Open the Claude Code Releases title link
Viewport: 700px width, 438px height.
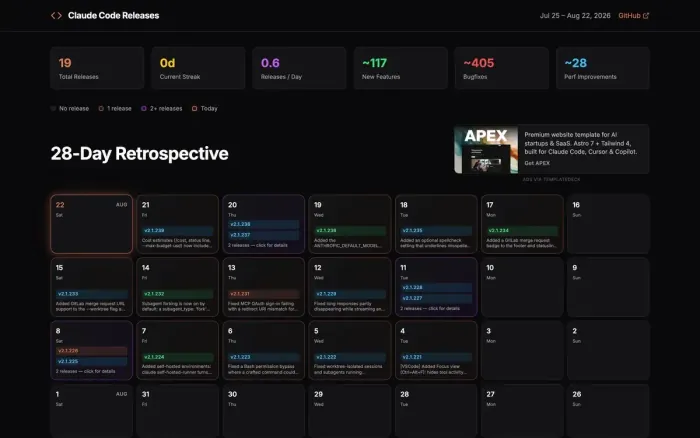tap(113, 16)
